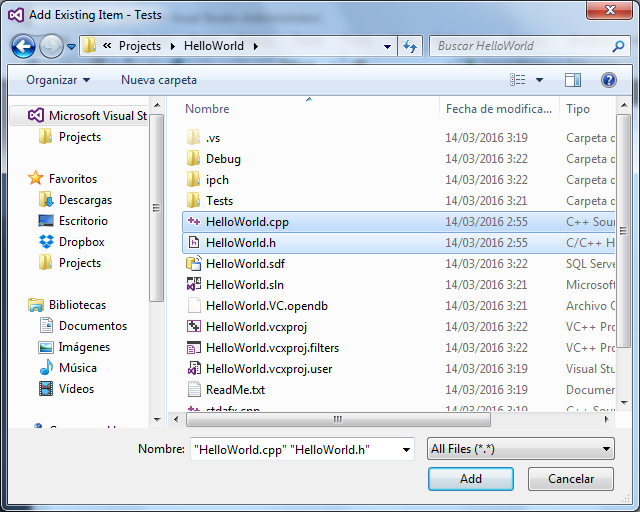Image resolution: width=640 pixels, height=512 pixels.
Task: Expand the arrow after HelloWorld breadcrumb
Action: point(256,46)
